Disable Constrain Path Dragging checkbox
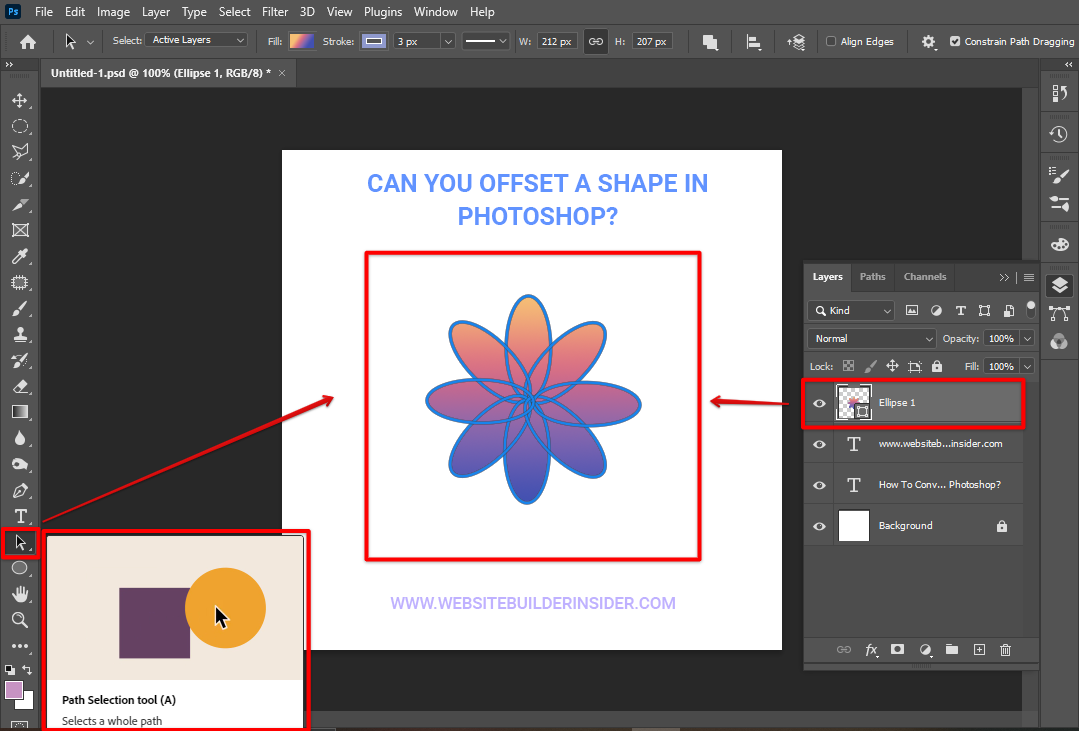The width and height of the screenshot is (1079, 731). (x=955, y=42)
